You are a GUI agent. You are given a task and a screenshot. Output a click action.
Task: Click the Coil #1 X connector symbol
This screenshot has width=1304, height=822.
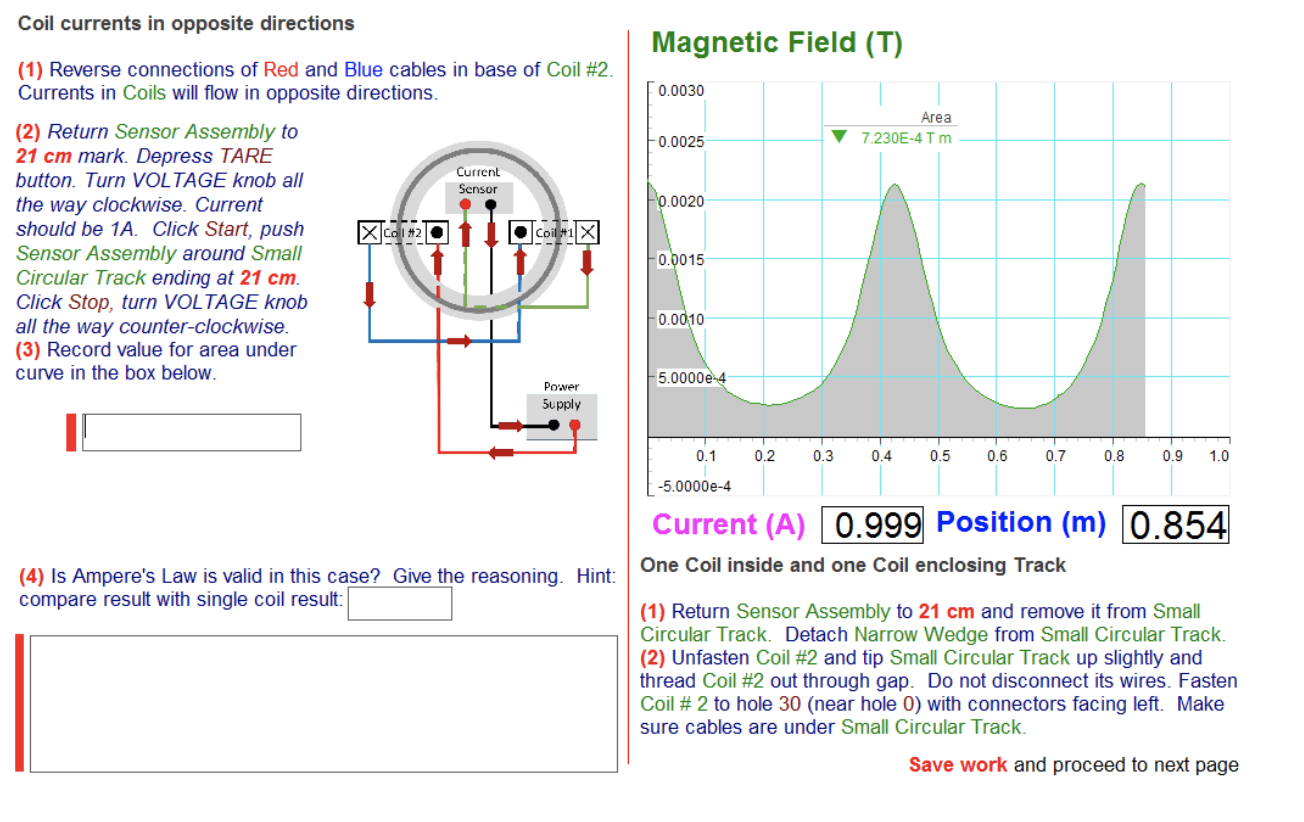(589, 231)
